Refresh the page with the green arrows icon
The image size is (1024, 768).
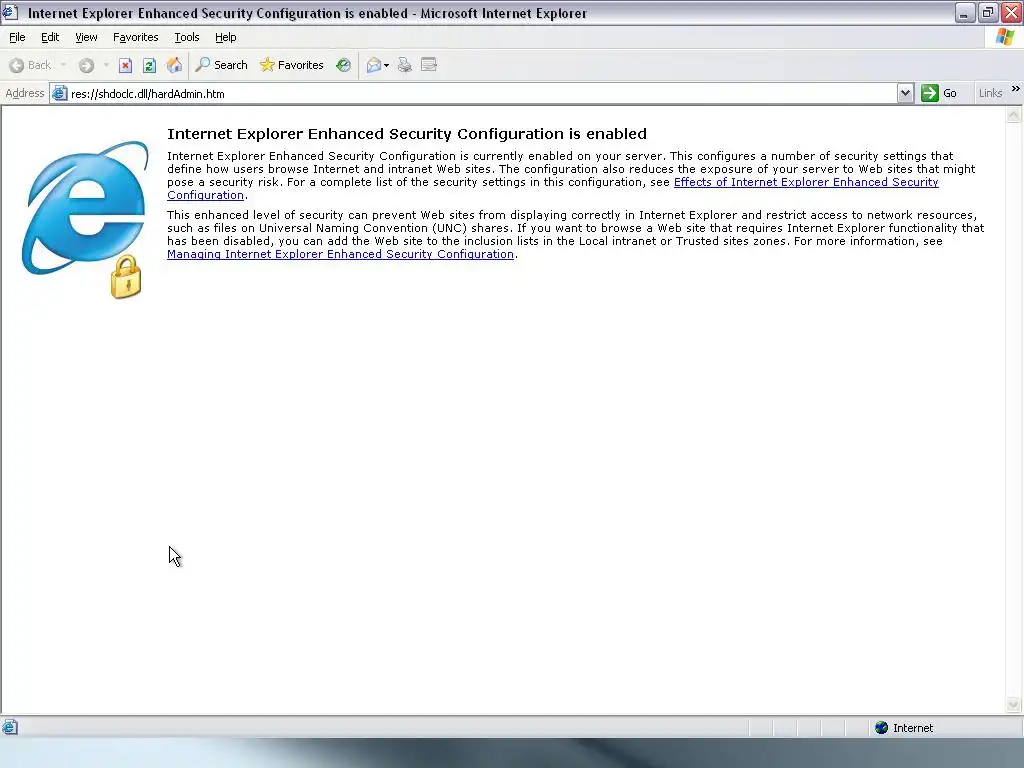(x=150, y=65)
